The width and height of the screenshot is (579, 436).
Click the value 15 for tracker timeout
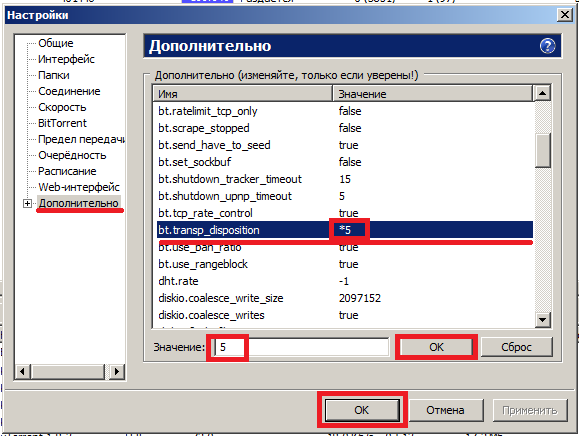pos(345,179)
